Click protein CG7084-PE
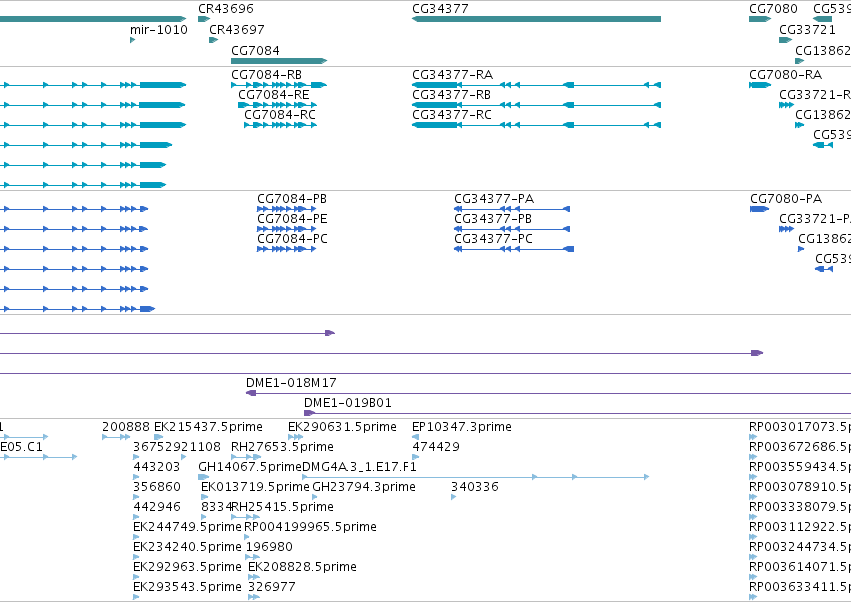 click(287, 229)
